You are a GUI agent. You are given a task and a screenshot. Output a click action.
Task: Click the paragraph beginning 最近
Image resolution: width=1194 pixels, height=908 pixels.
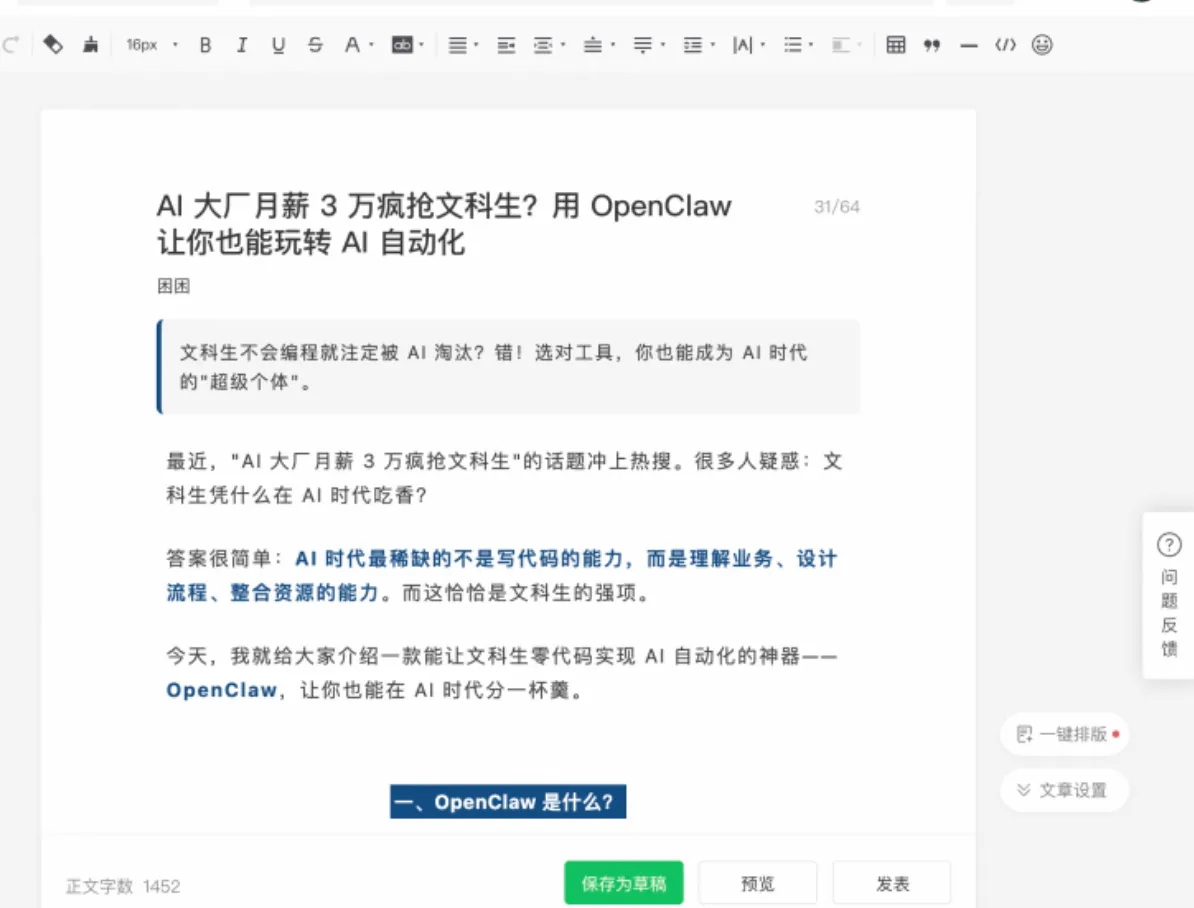click(504, 478)
